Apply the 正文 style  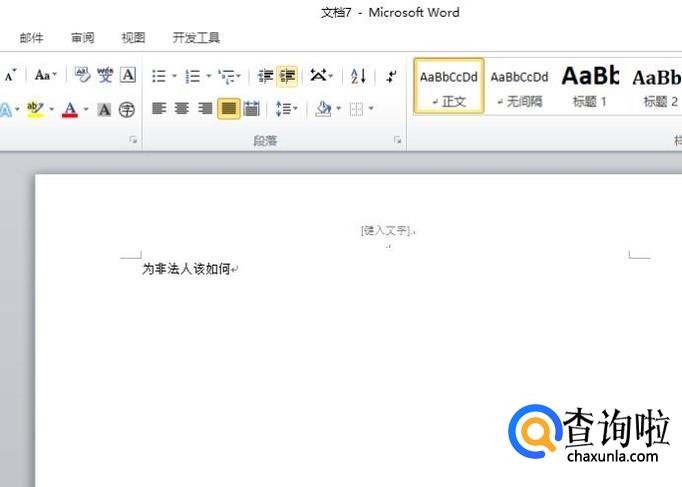[x=449, y=86]
